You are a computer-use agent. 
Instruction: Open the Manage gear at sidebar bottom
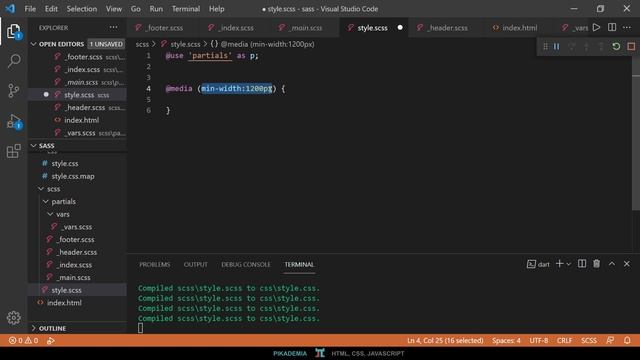coord(13,318)
